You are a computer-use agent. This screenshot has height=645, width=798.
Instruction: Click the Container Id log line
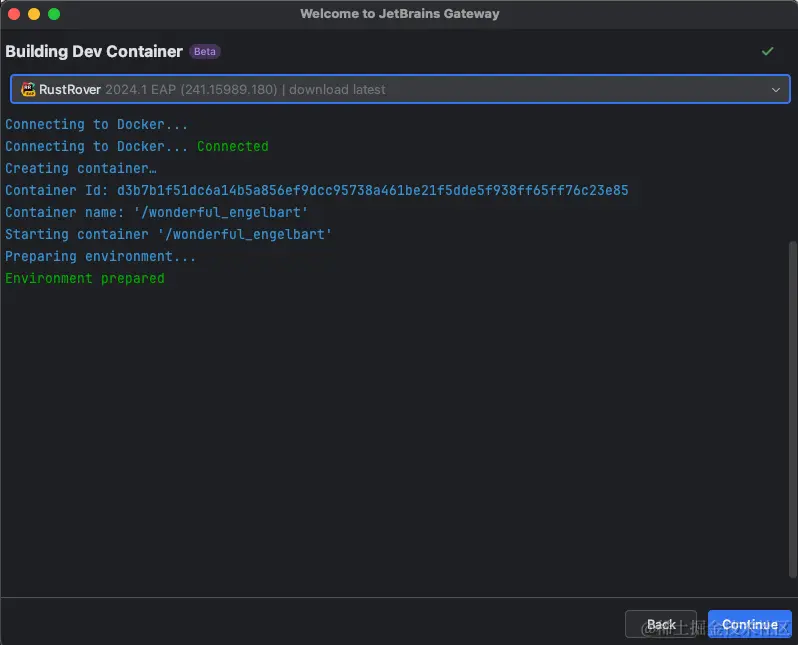pos(317,190)
